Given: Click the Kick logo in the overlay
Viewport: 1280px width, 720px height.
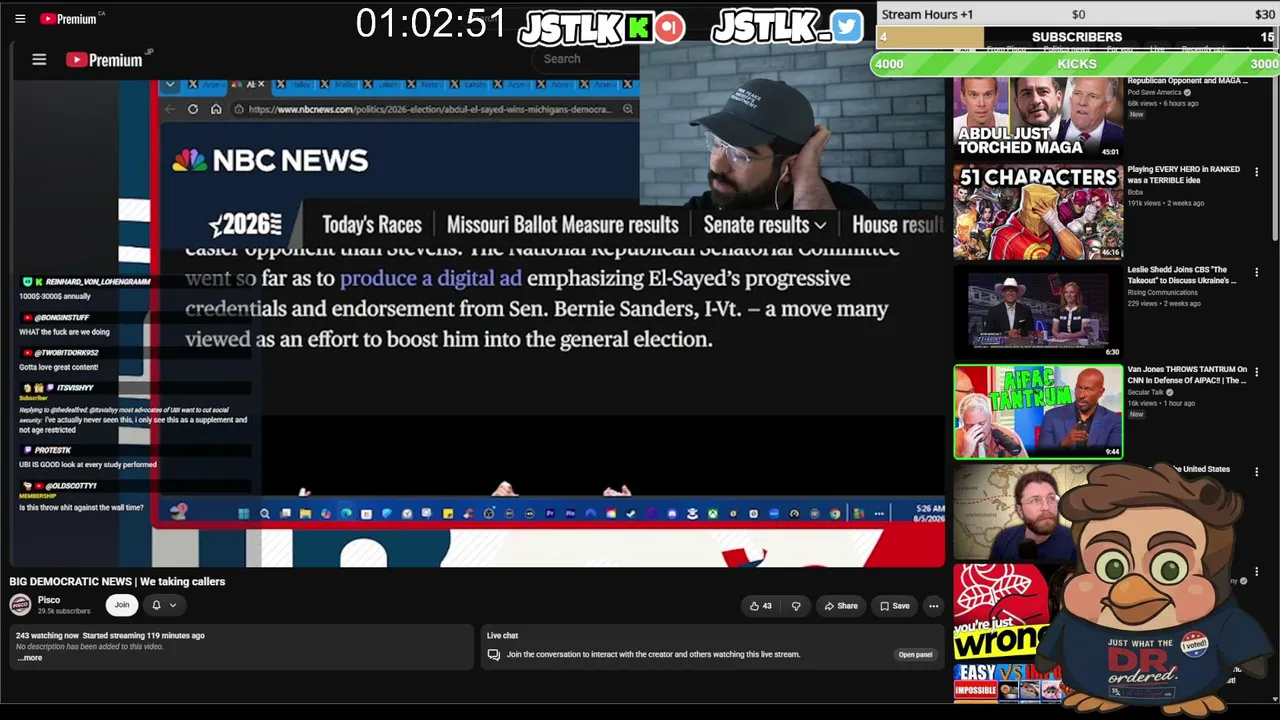Looking at the screenshot, I should 638,27.
